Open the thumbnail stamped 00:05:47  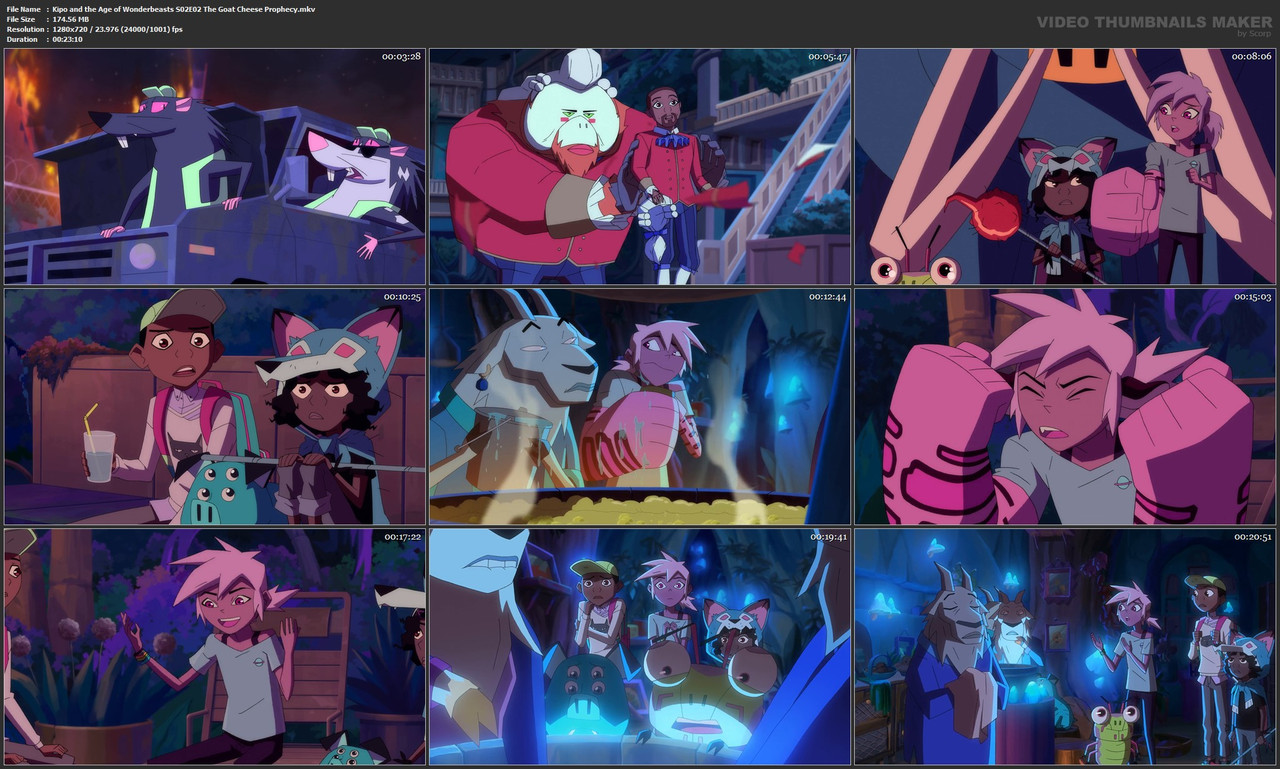(x=640, y=167)
